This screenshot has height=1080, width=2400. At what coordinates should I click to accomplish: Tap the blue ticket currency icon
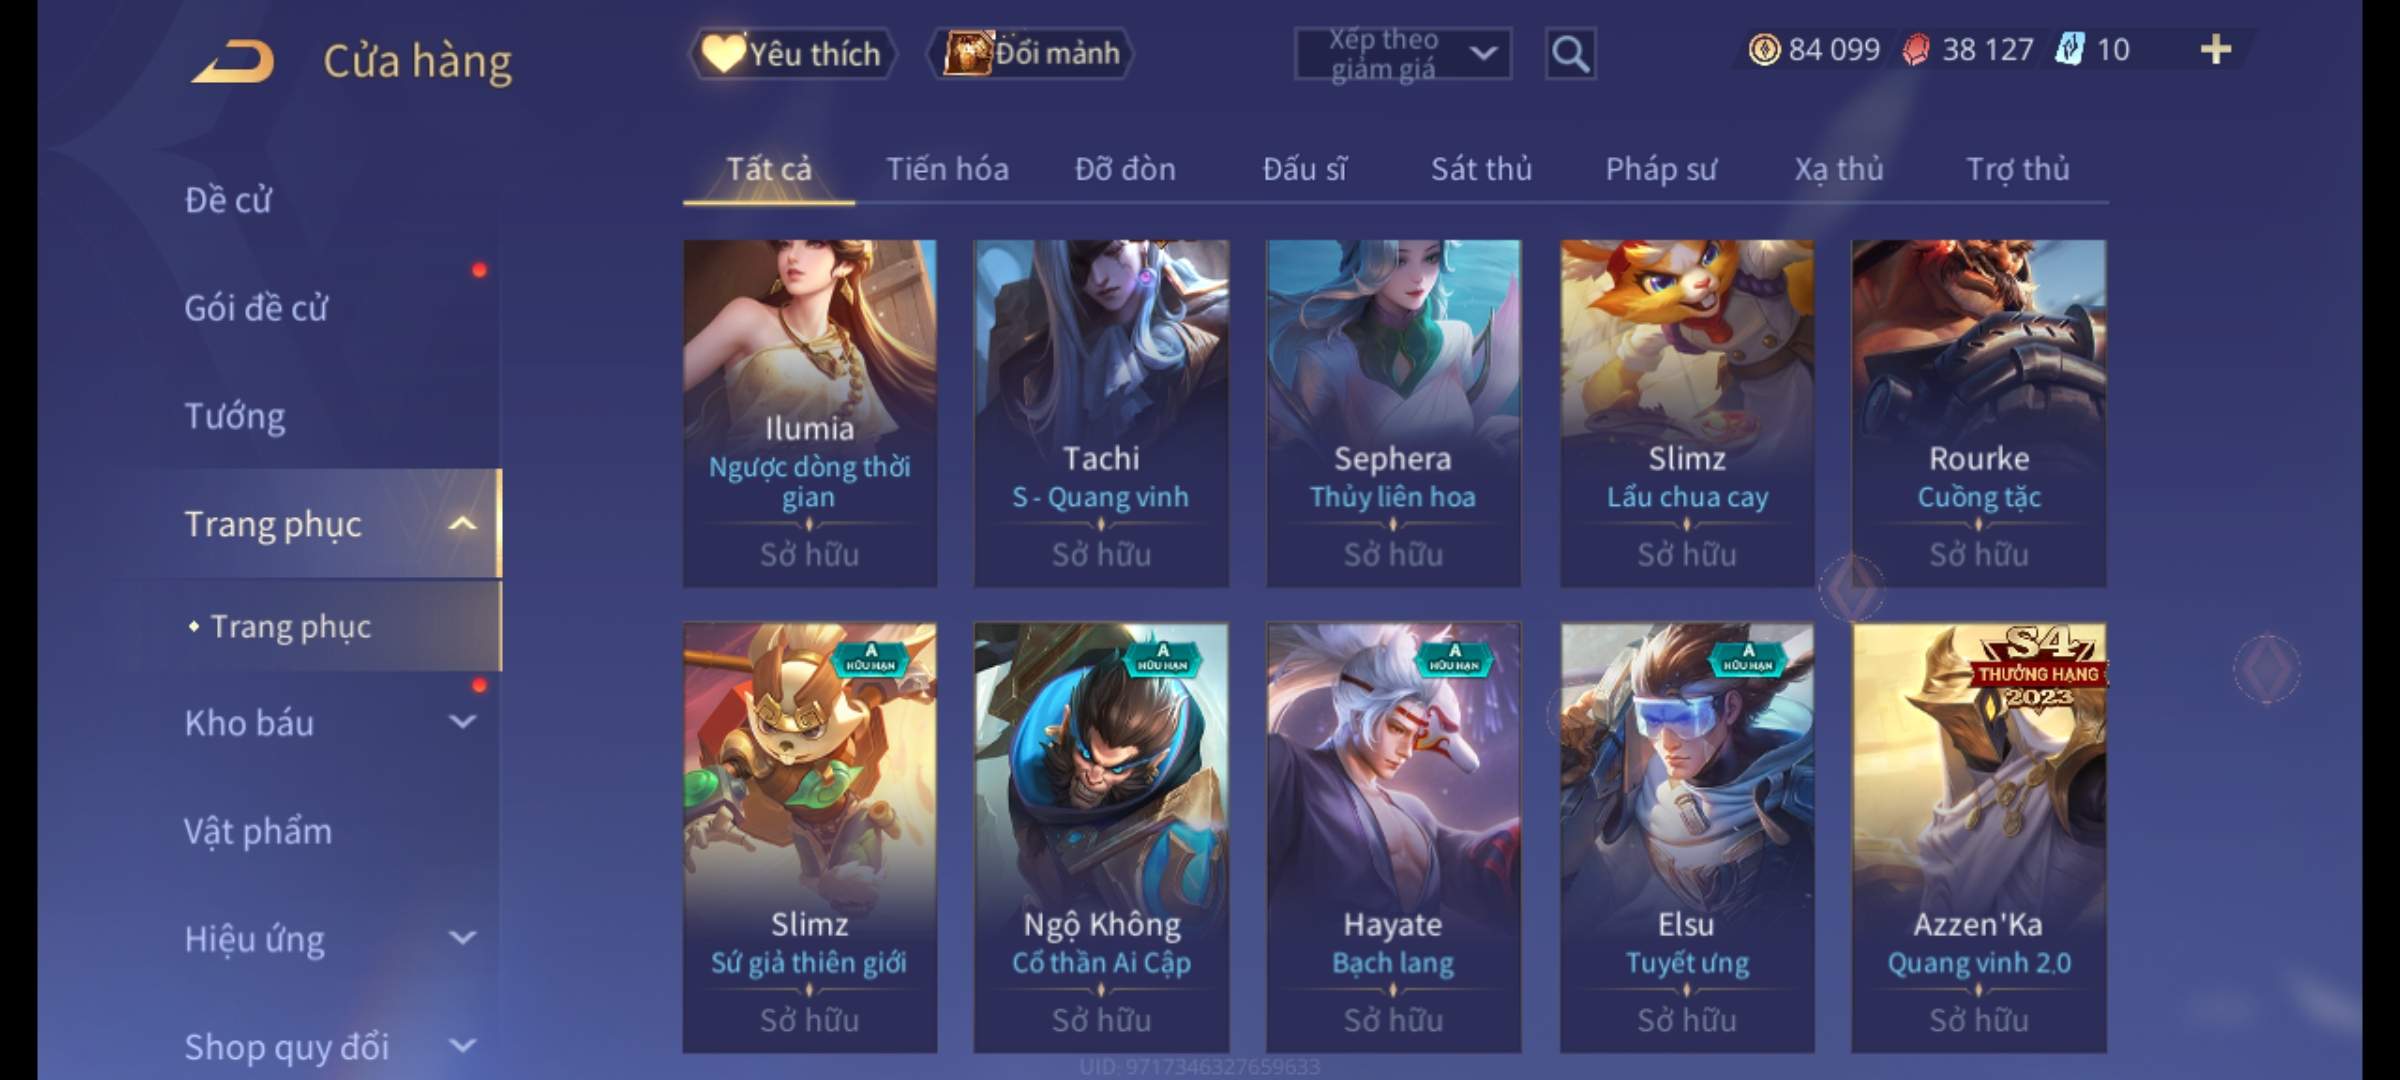[2069, 49]
